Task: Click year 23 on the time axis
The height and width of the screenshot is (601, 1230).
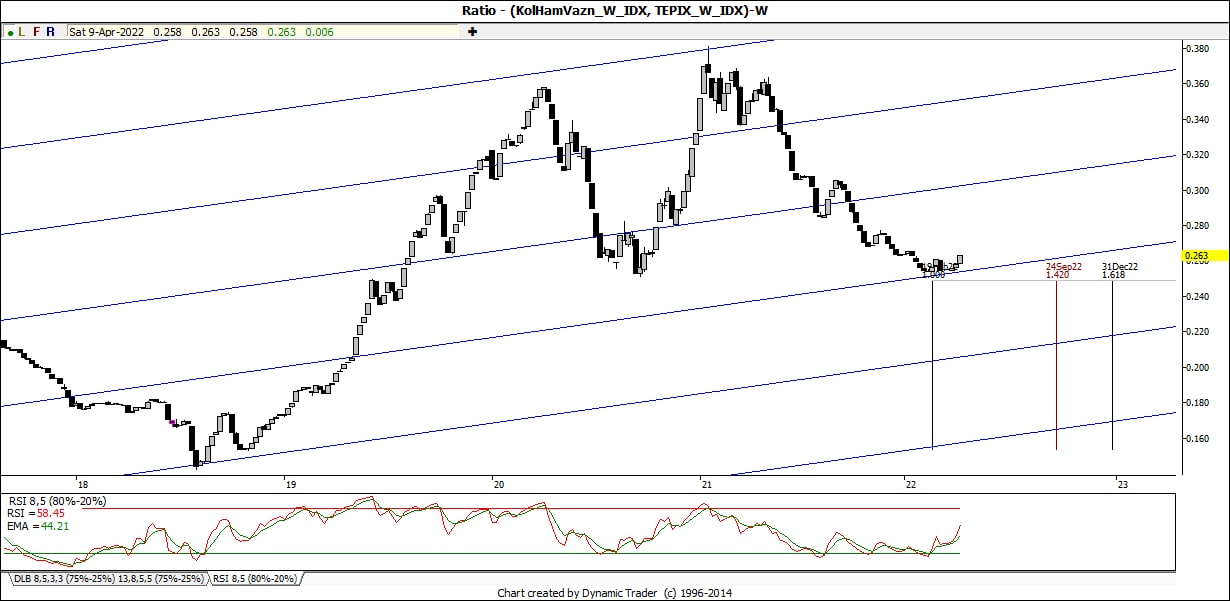Action: (1122, 485)
